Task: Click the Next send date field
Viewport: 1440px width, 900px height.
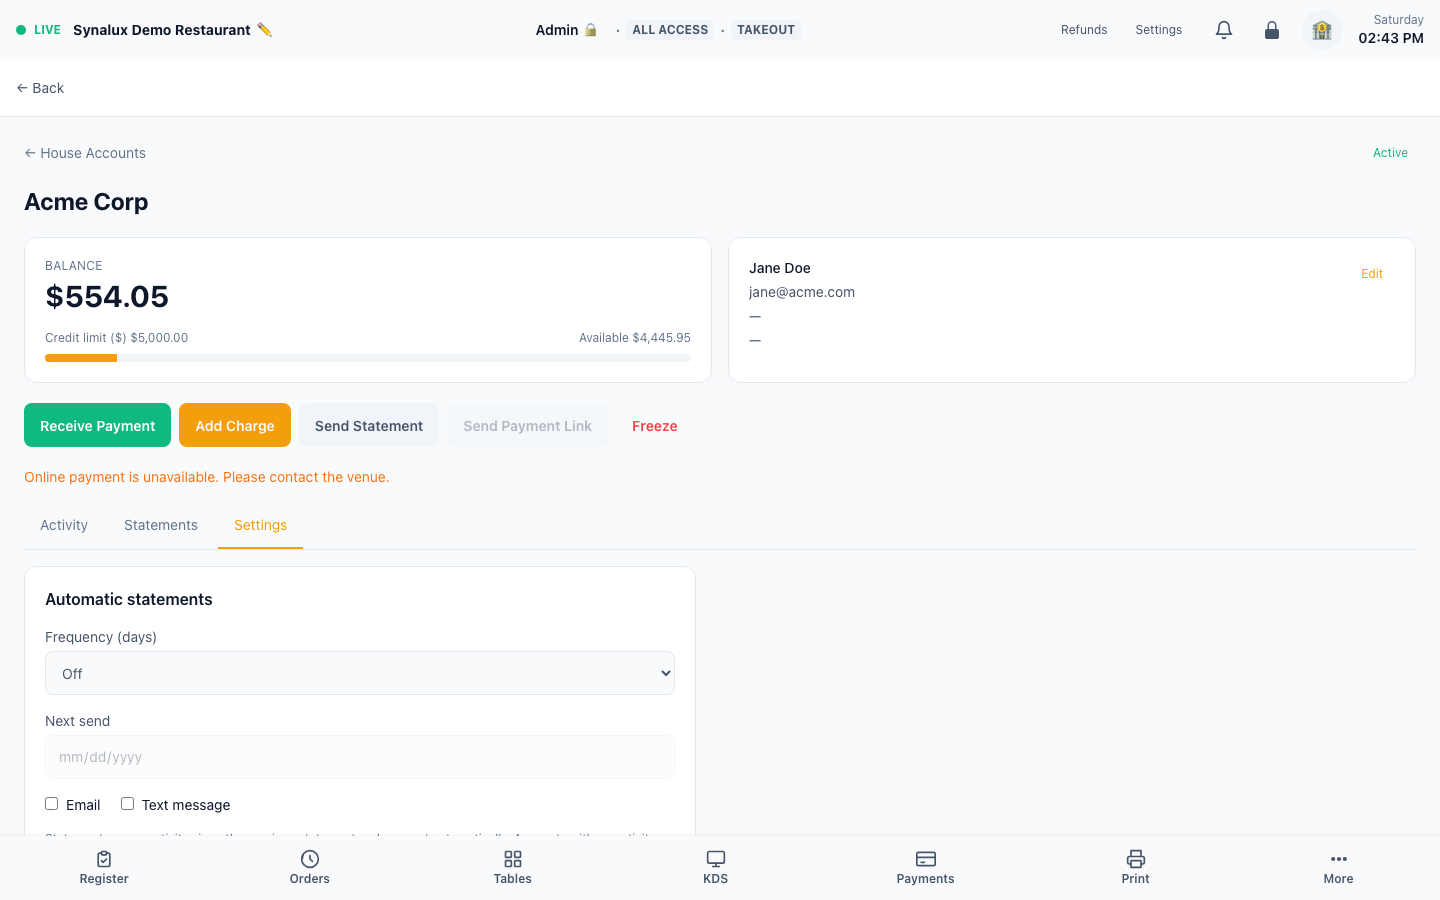Action: tap(360, 757)
